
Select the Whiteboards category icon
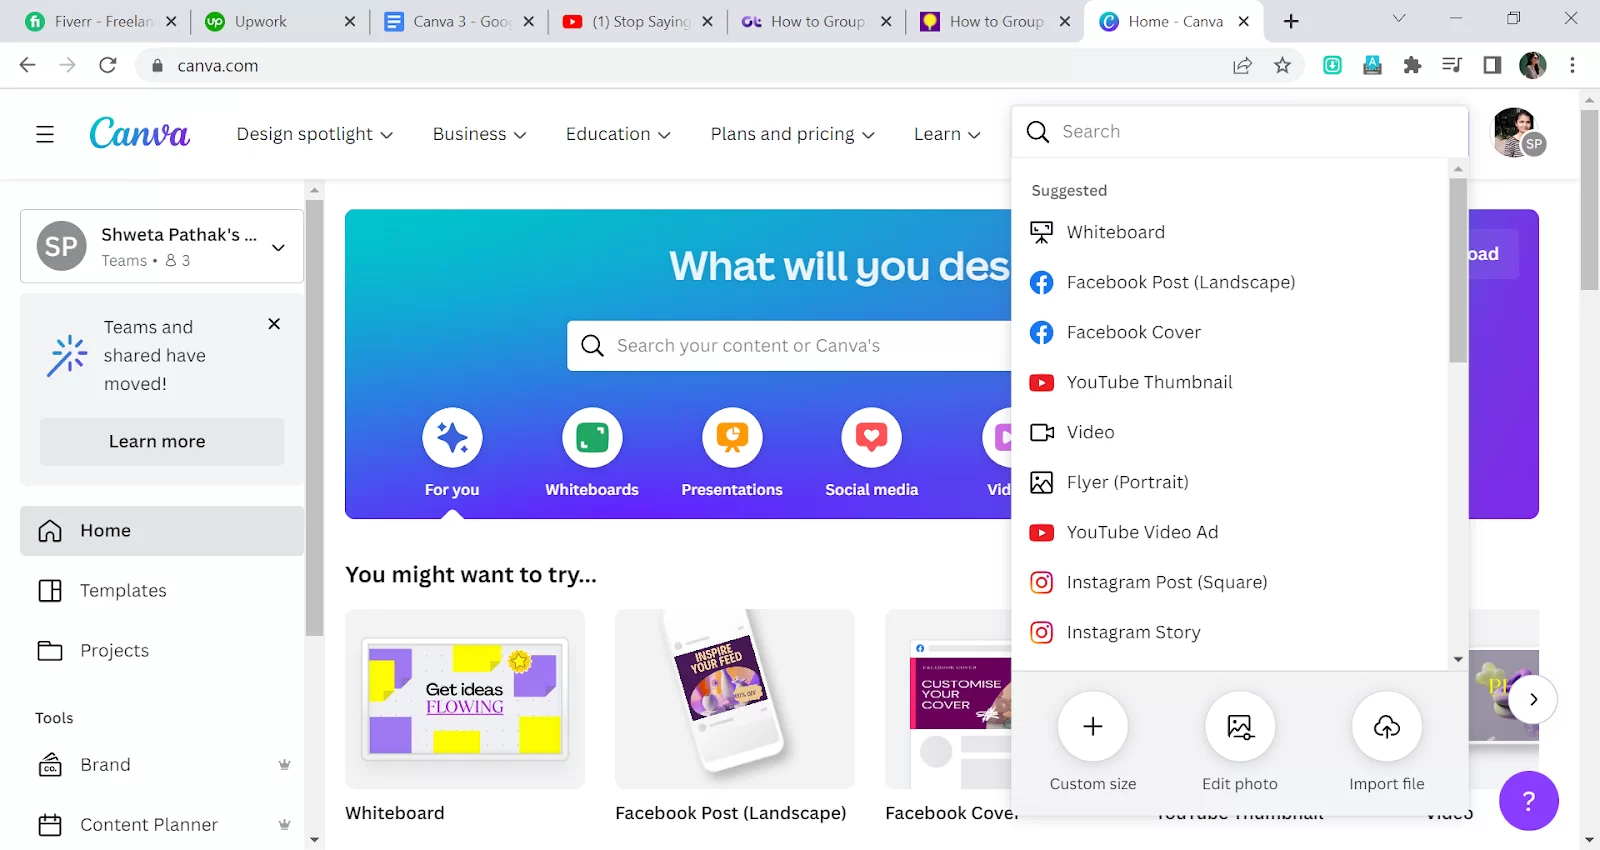coord(592,437)
